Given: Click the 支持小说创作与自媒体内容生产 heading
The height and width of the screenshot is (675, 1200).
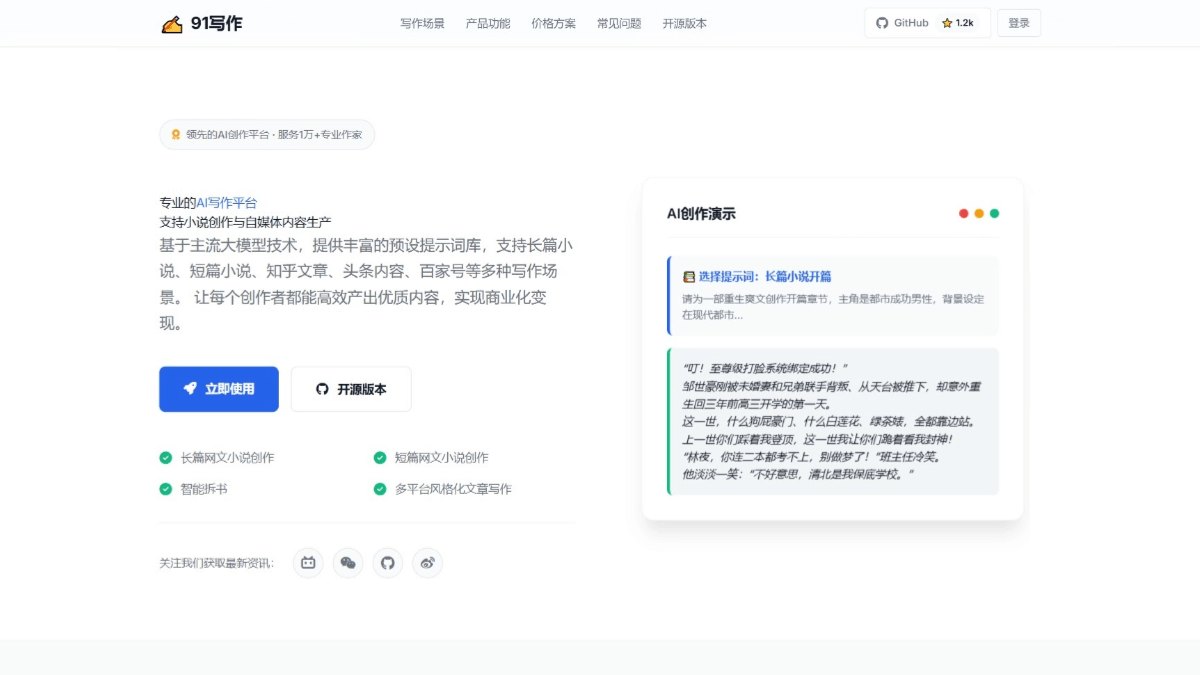Looking at the screenshot, I should 245,222.
